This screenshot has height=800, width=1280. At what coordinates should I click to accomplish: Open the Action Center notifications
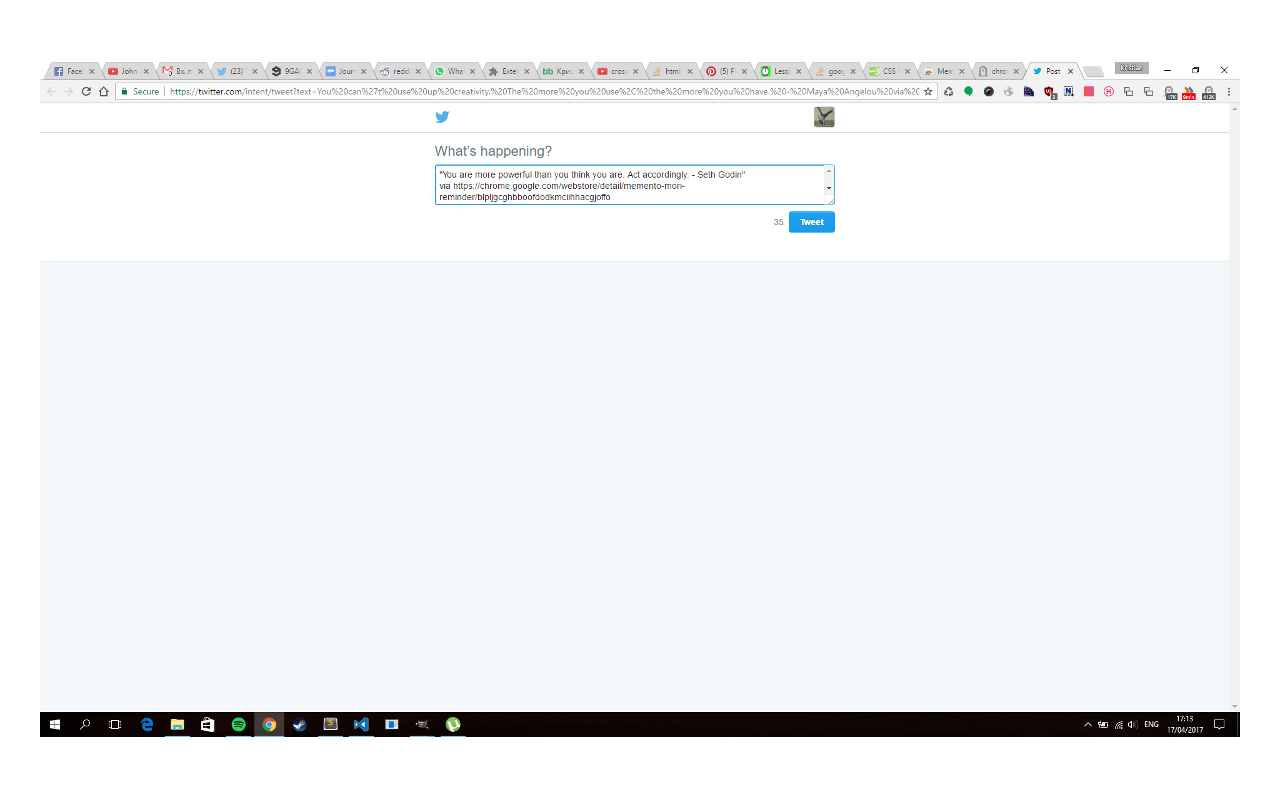click(x=1219, y=724)
